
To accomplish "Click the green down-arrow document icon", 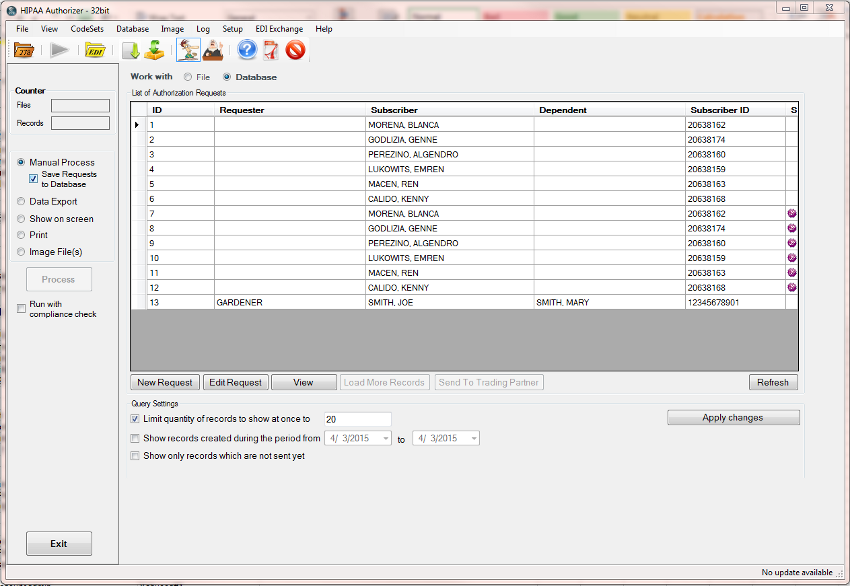I will [131, 50].
